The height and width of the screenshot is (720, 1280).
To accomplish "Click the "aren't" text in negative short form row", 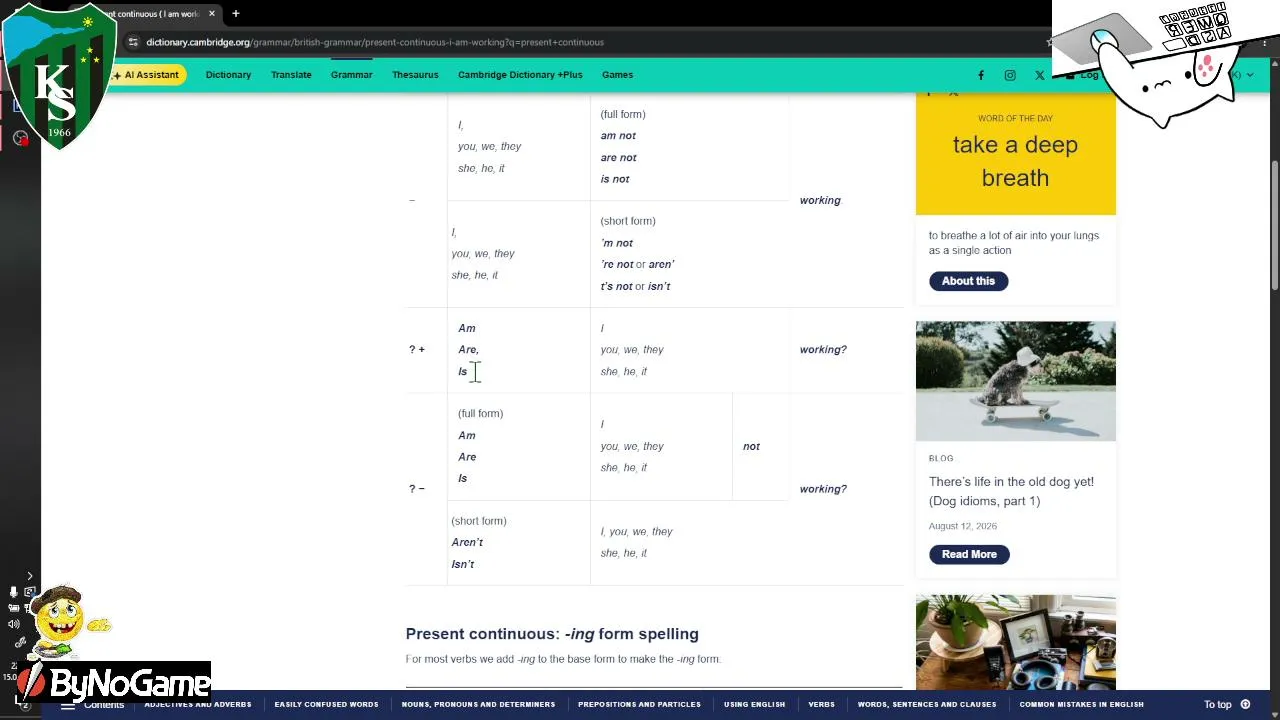I will pyautogui.click(x=662, y=265).
